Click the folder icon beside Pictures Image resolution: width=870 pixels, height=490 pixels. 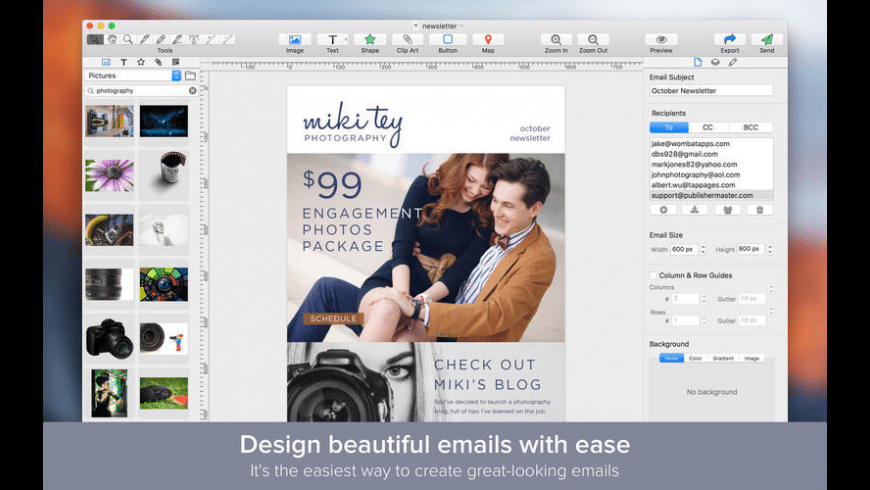[190, 75]
